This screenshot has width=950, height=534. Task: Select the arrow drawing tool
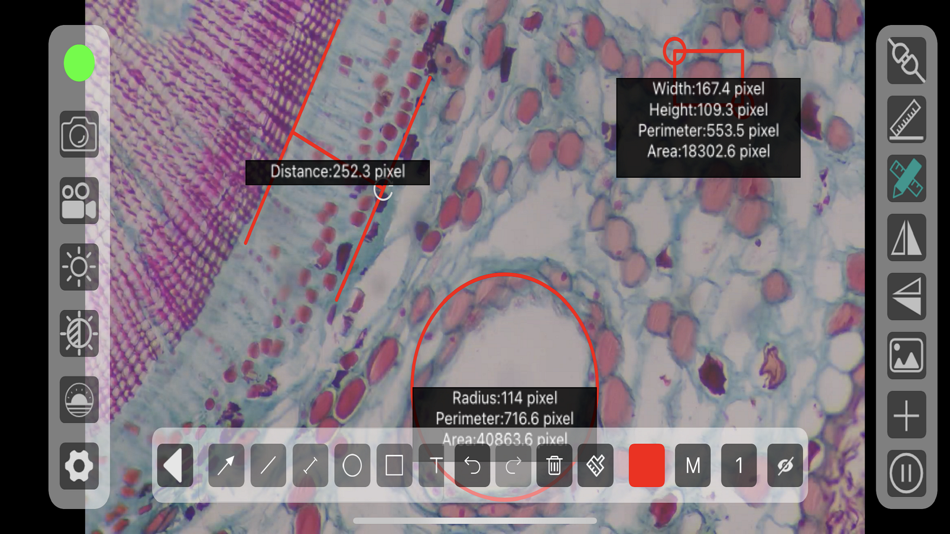tap(226, 466)
